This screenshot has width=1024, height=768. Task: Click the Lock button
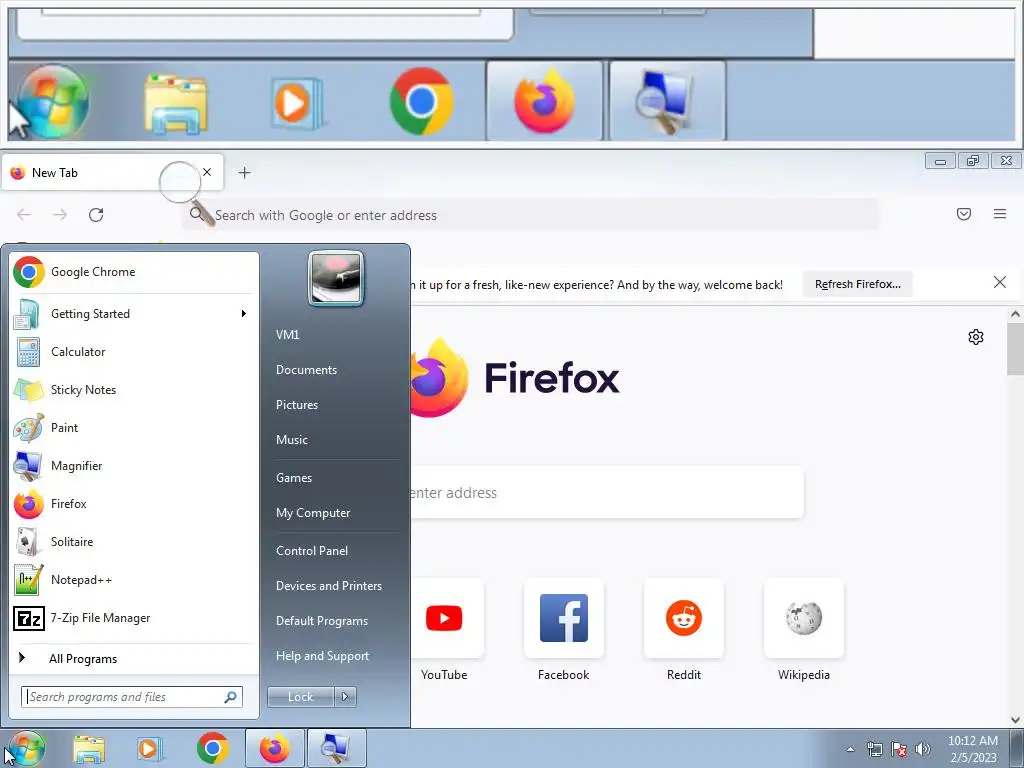pyautogui.click(x=300, y=697)
